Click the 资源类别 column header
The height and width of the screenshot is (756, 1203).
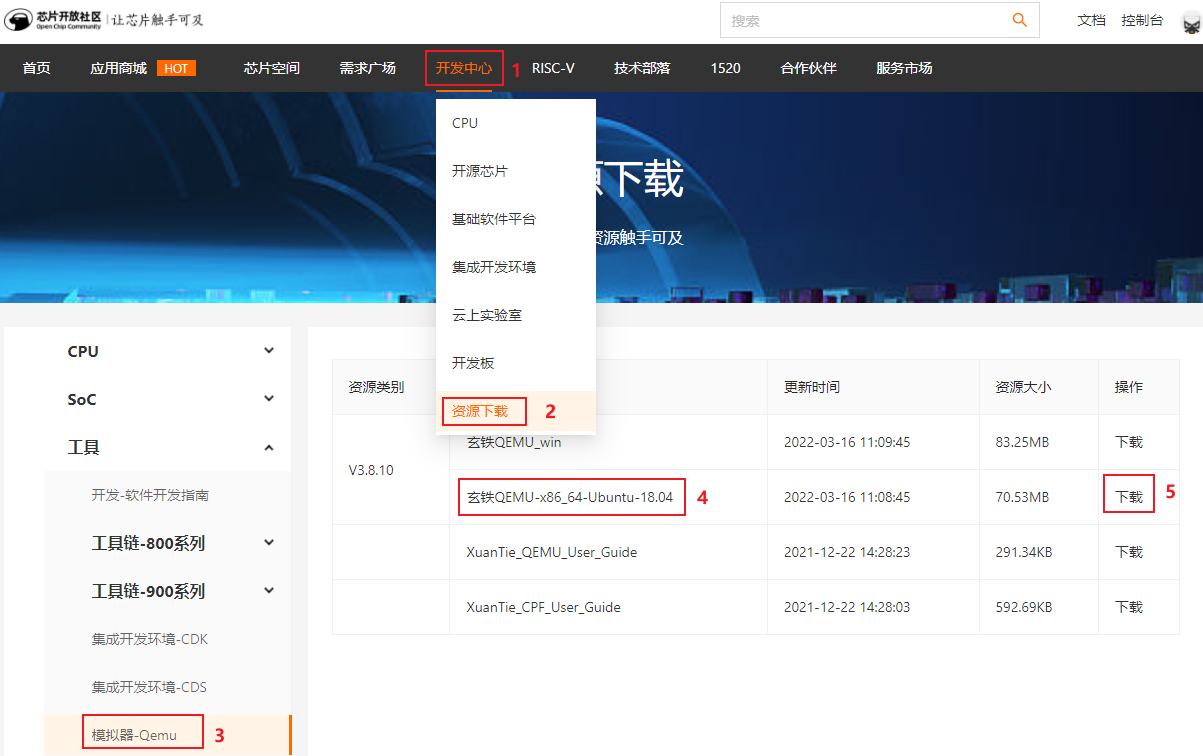376,387
